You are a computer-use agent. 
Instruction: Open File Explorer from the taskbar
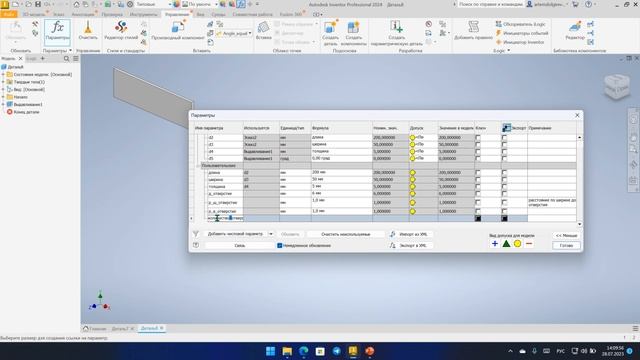coord(287,351)
